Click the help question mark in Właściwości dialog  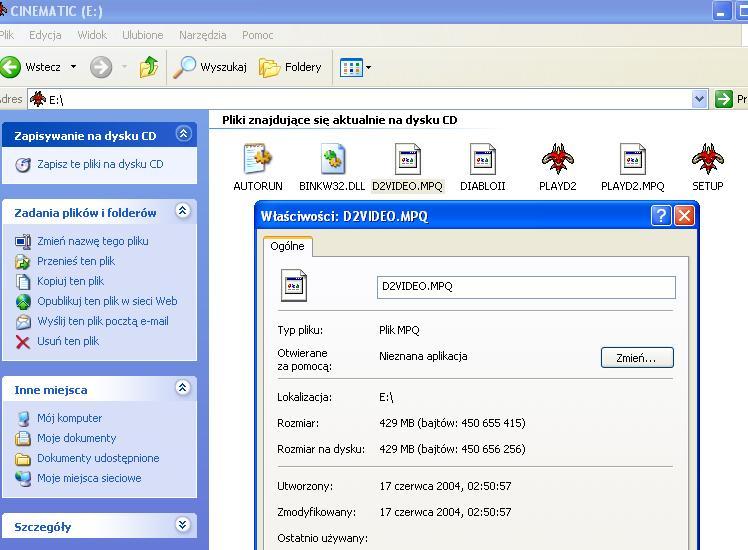[661, 216]
